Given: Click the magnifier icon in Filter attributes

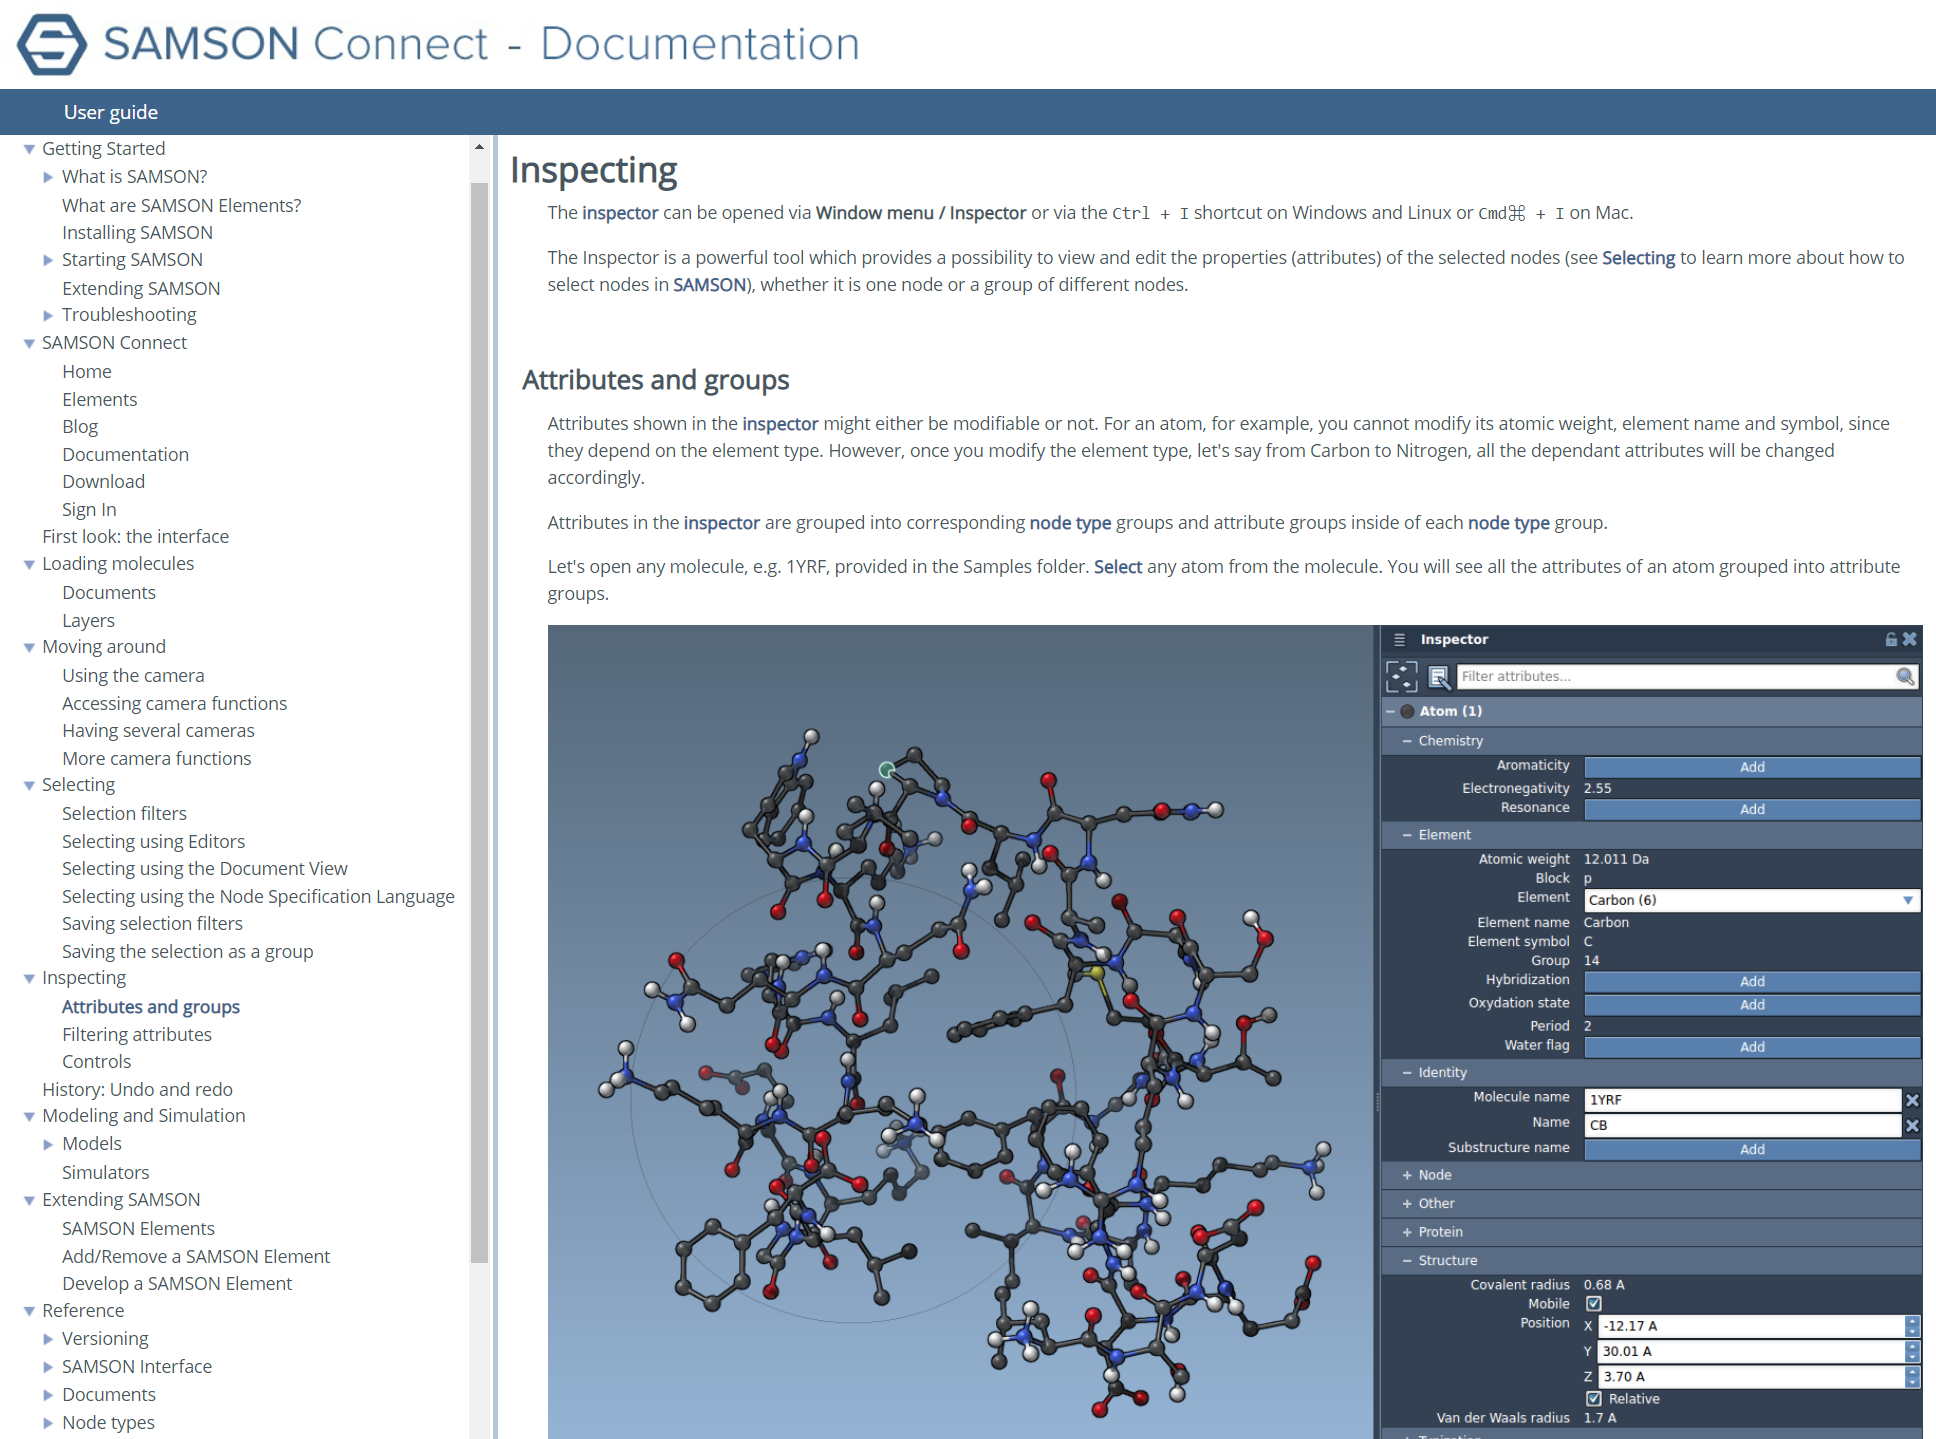Looking at the screenshot, I should [x=1905, y=677].
